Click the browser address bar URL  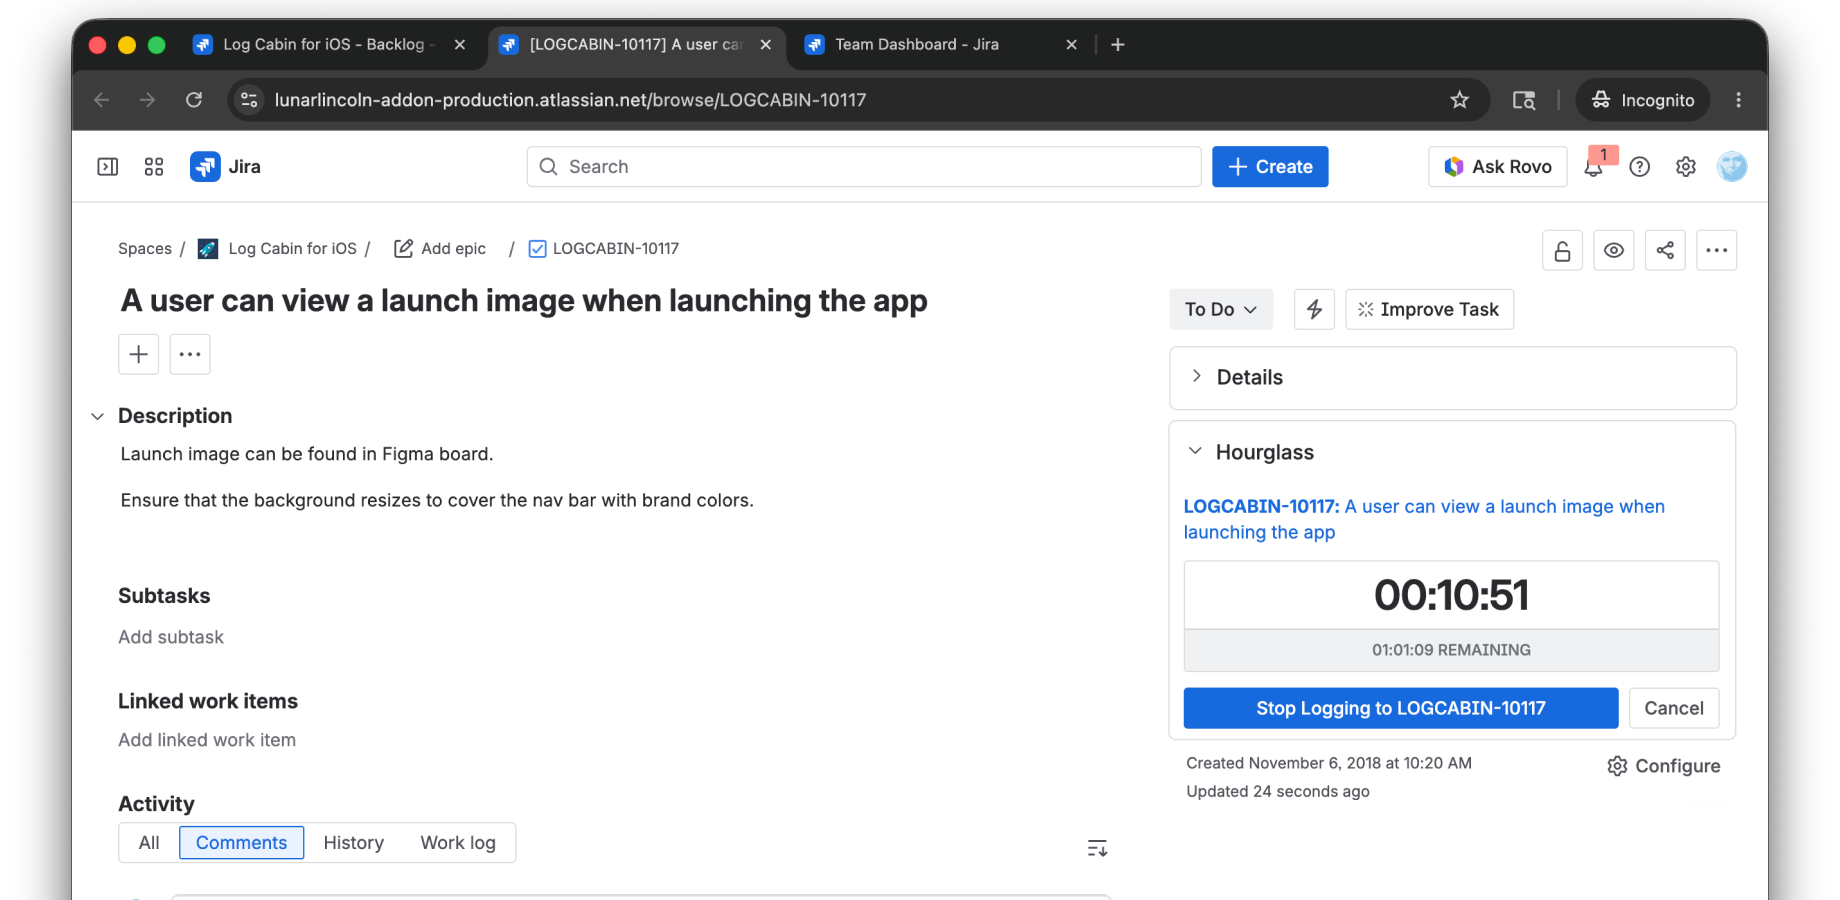(x=570, y=100)
